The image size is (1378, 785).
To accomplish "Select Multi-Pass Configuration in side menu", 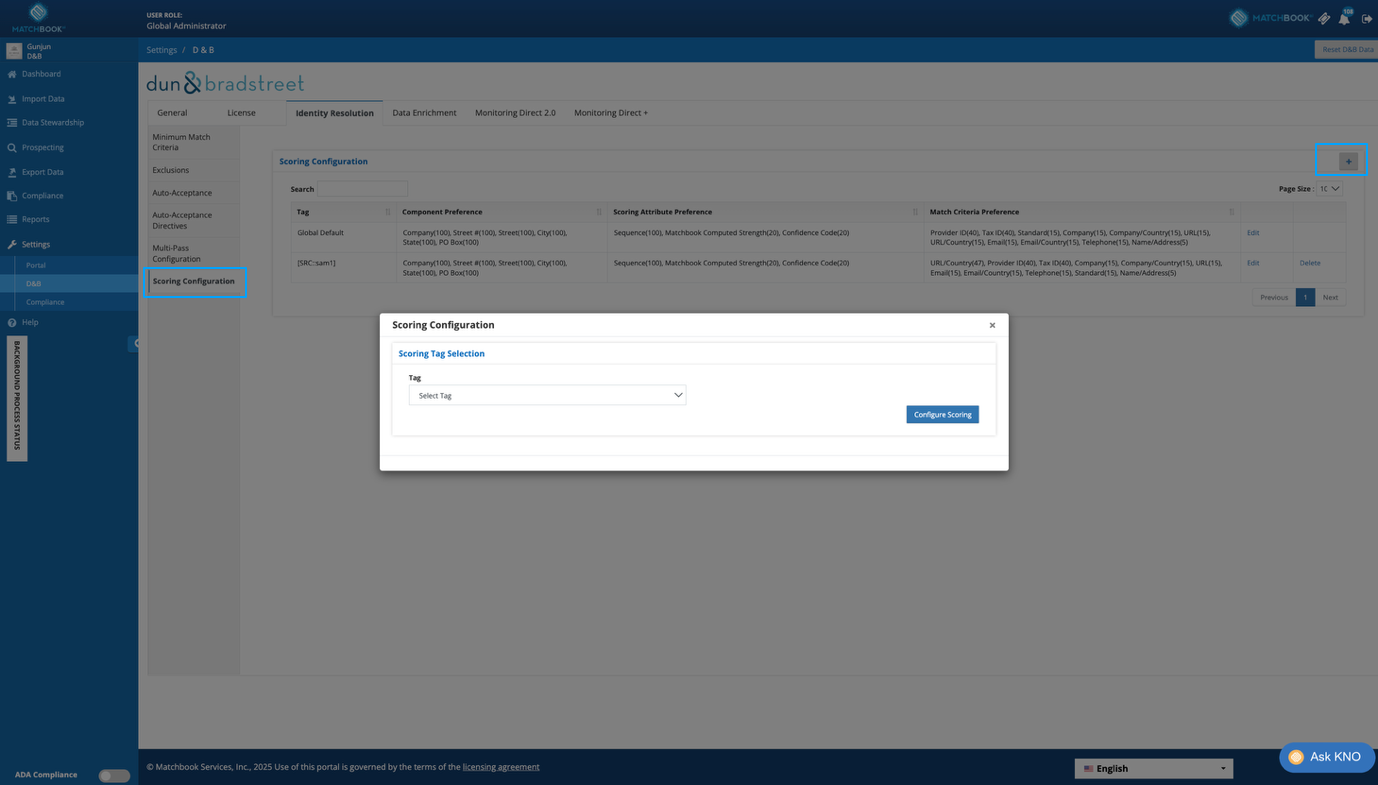I will point(193,253).
